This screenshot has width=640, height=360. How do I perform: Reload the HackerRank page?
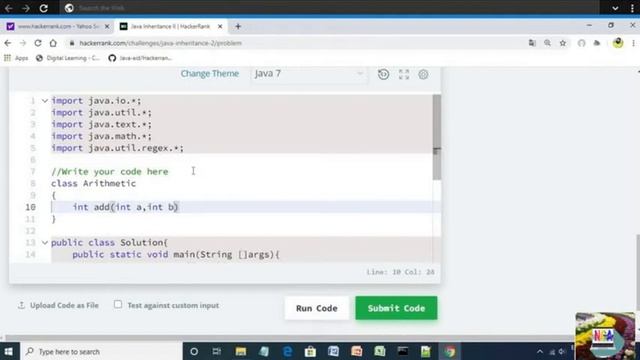(x=38, y=43)
